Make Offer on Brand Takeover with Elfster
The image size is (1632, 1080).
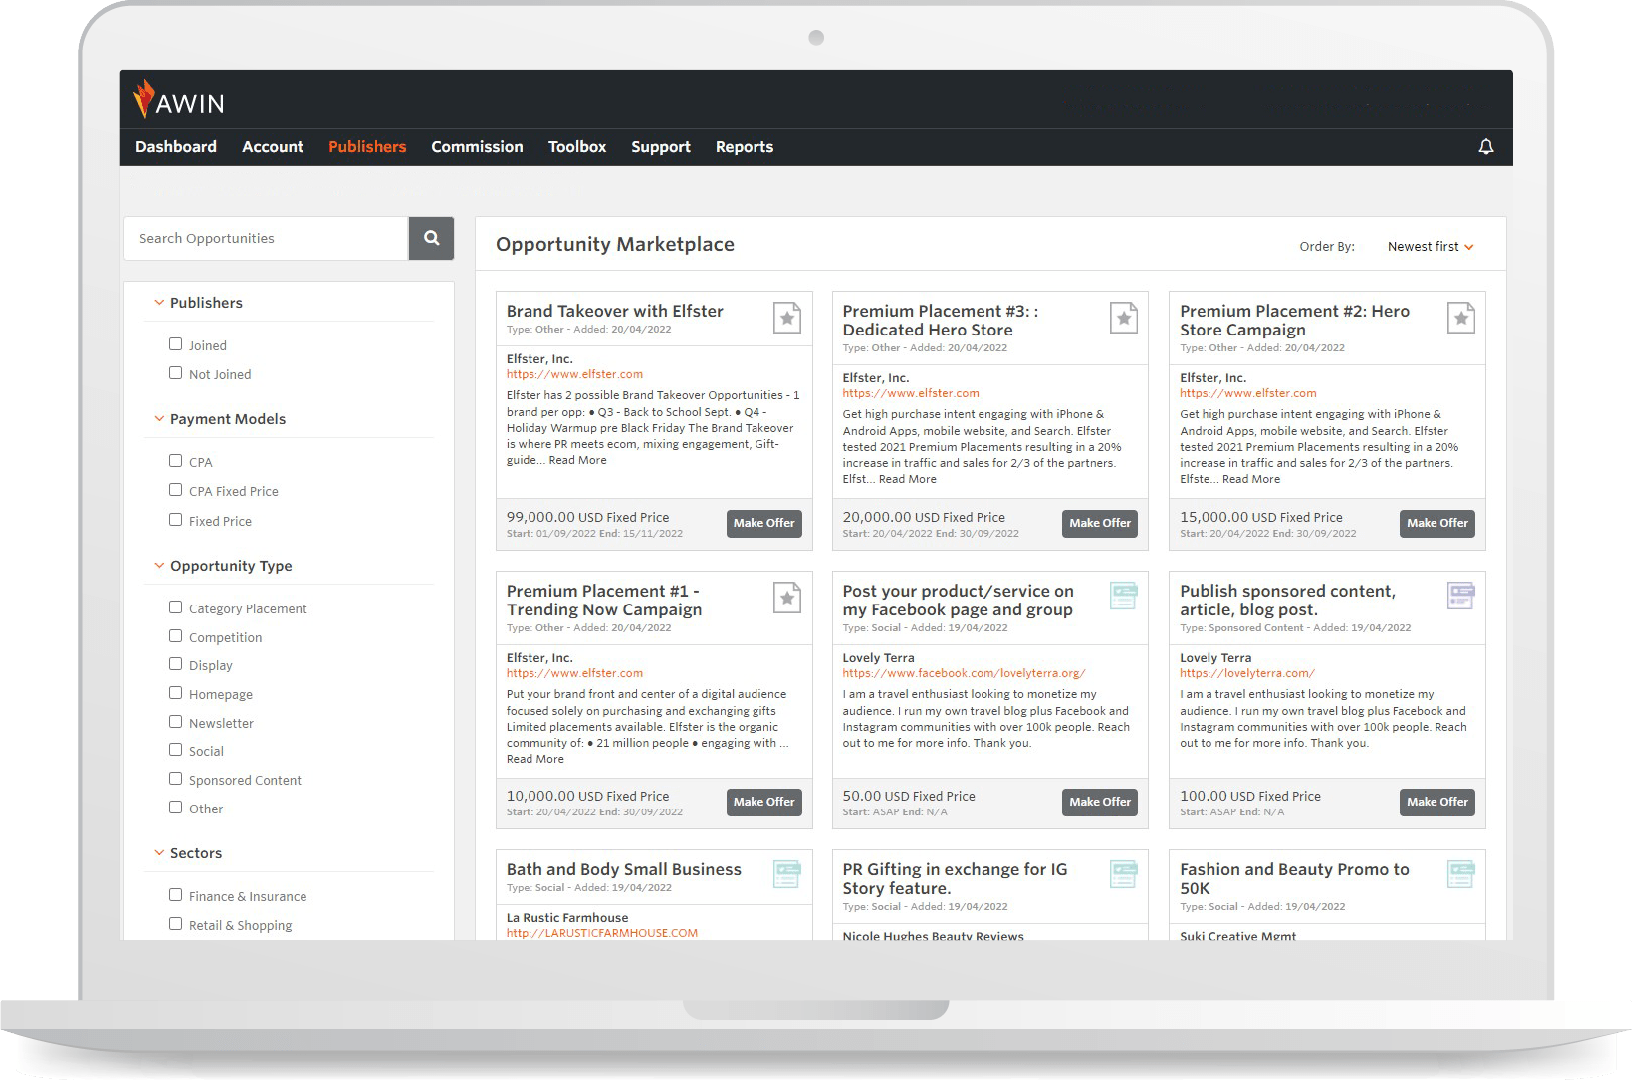tap(764, 523)
